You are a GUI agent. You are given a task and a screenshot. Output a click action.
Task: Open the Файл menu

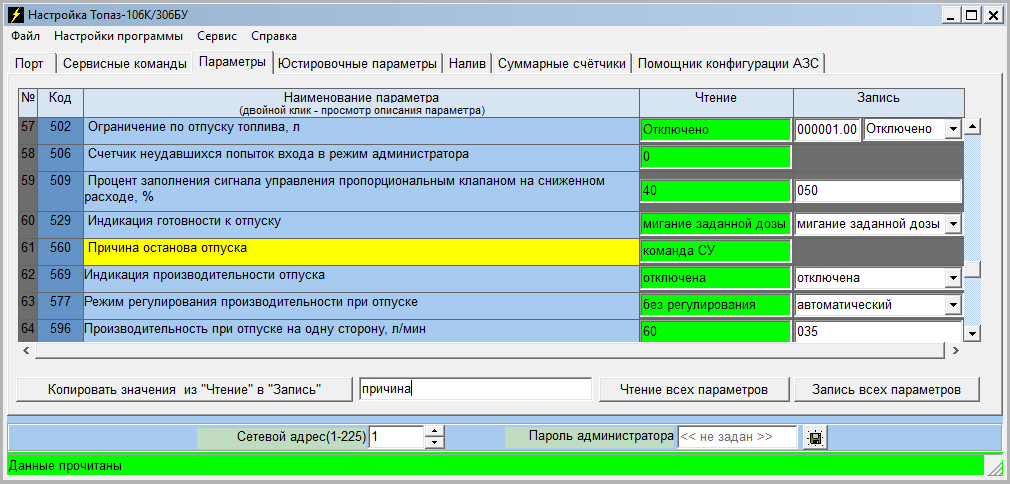[x=25, y=36]
